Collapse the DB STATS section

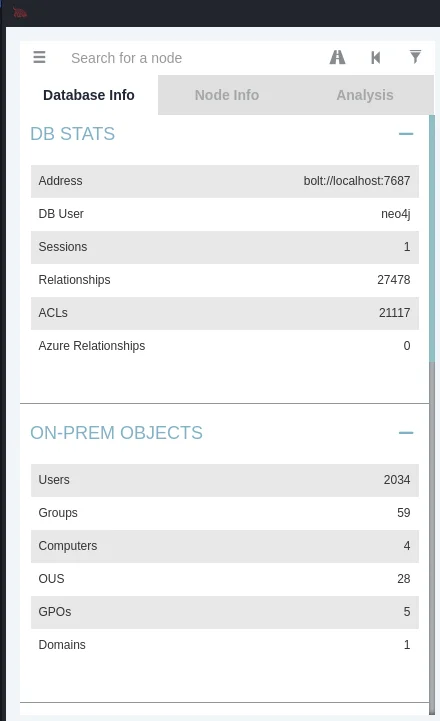(x=406, y=134)
